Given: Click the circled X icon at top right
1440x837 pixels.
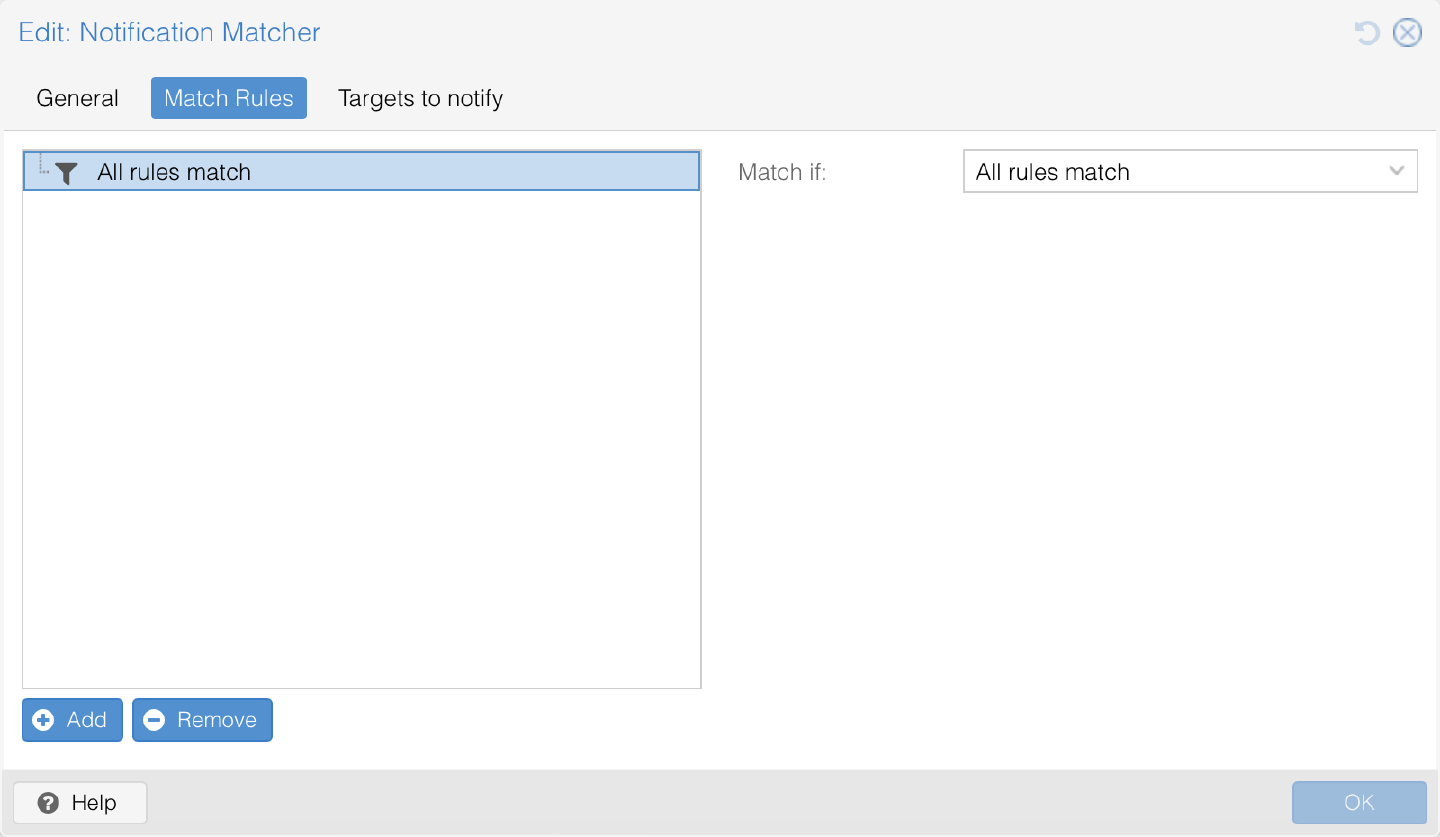Looking at the screenshot, I should pyautogui.click(x=1407, y=32).
